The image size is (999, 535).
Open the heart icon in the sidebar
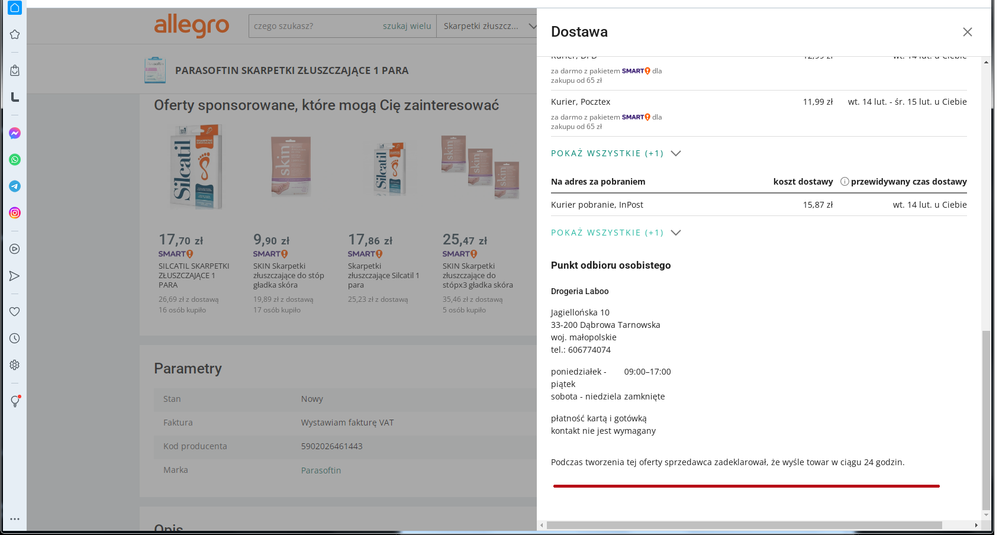pos(15,311)
